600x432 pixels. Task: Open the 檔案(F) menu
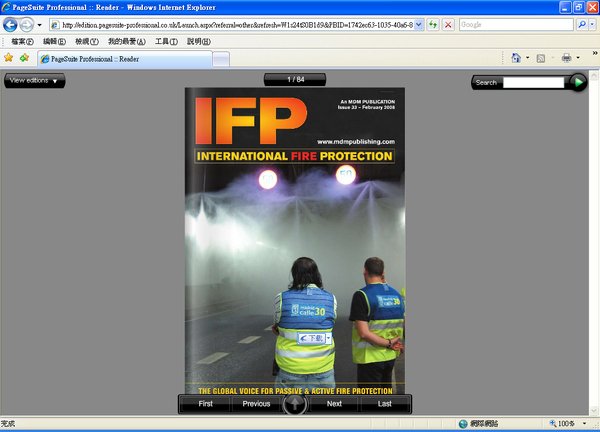(x=23, y=41)
